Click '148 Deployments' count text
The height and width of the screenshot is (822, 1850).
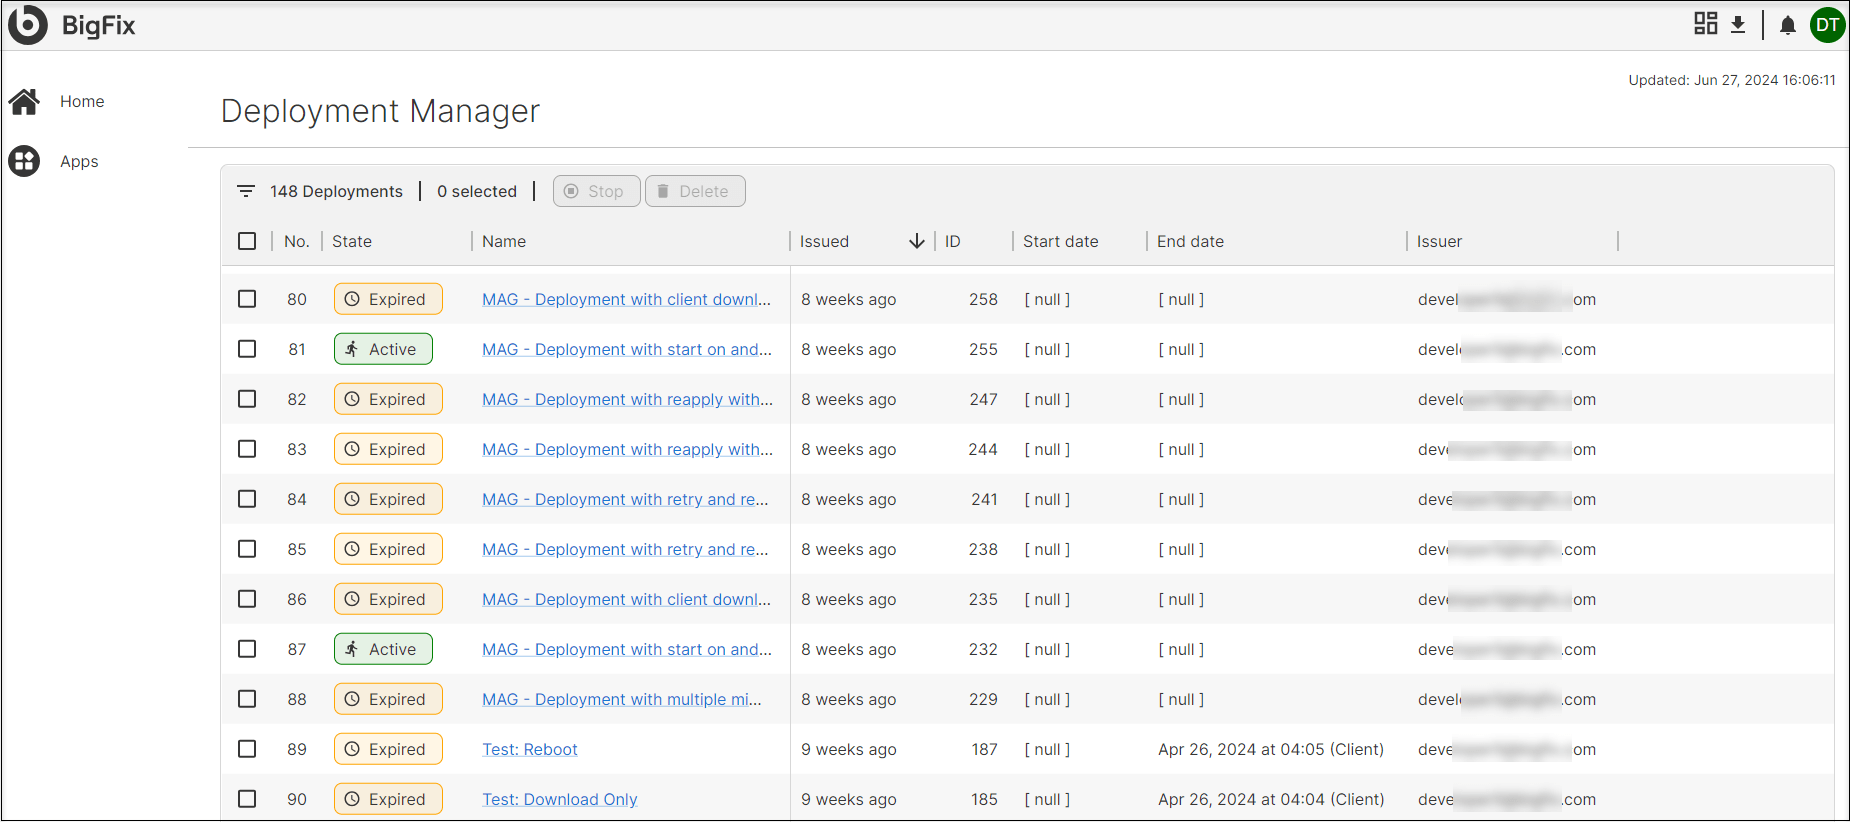click(336, 191)
